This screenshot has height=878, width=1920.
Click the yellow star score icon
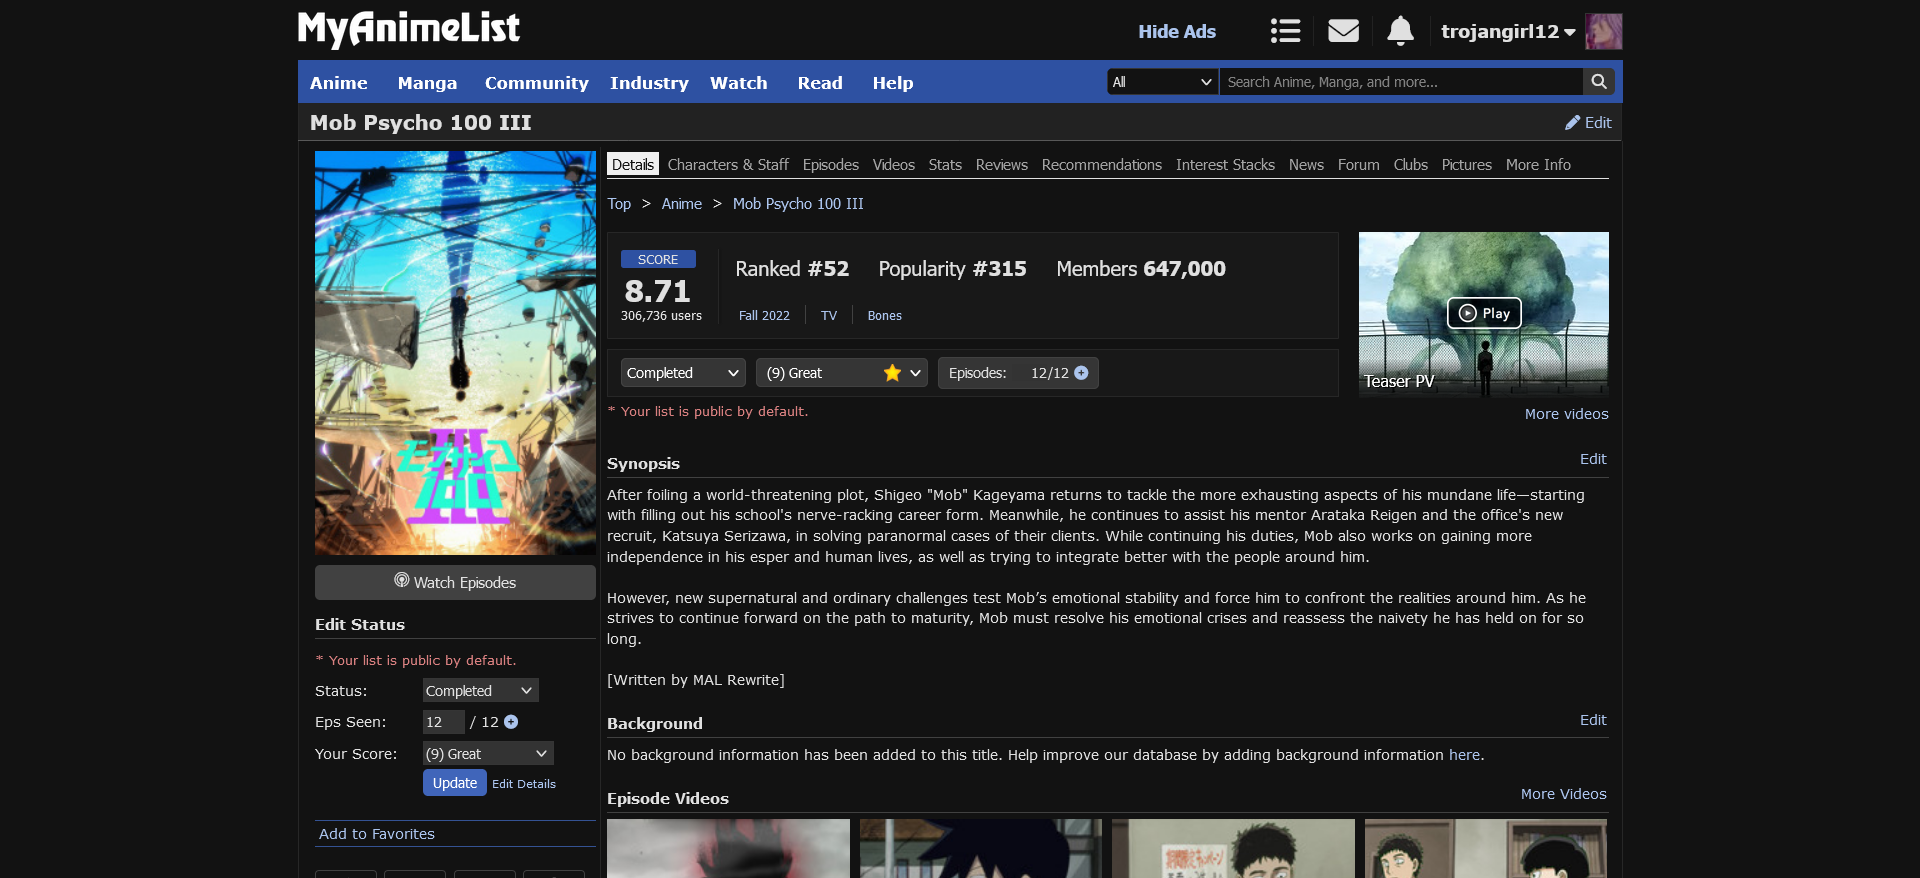(892, 373)
